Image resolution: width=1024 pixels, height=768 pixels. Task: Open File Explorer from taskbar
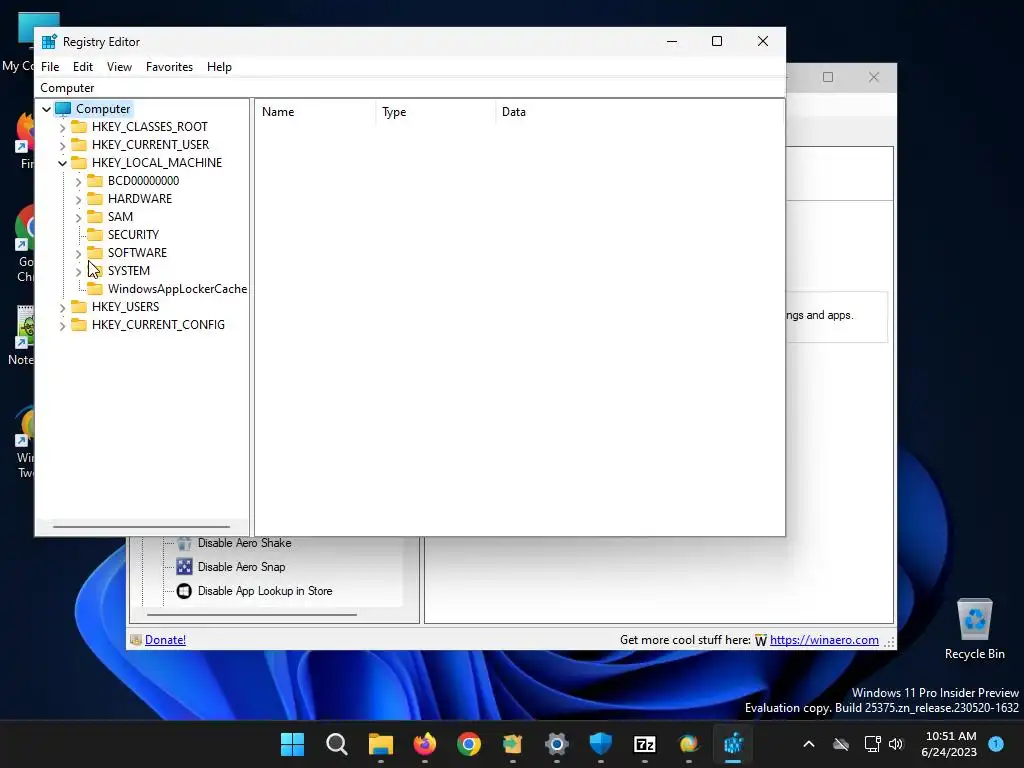pyautogui.click(x=381, y=744)
